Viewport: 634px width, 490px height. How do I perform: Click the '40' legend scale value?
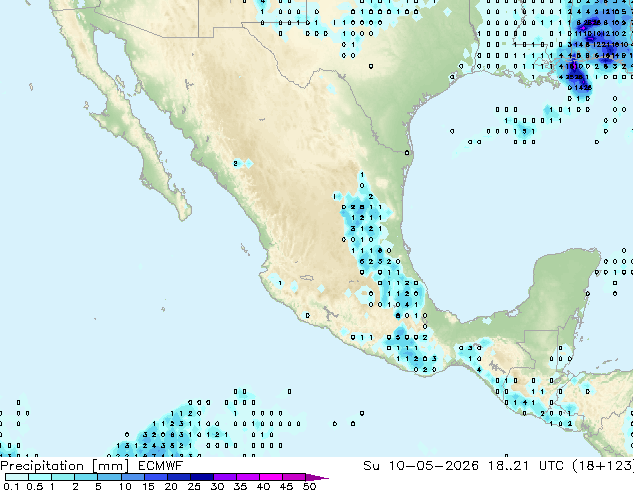tap(263, 486)
